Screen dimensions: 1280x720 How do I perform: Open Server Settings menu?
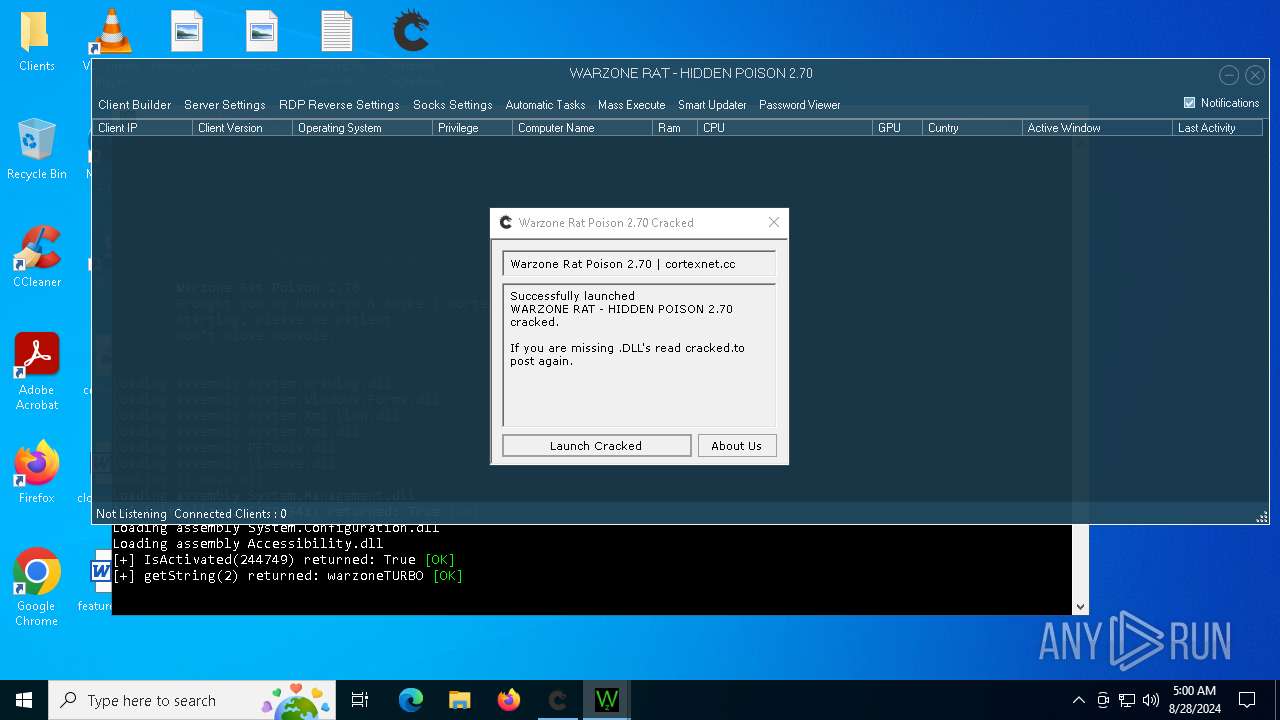(x=224, y=104)
